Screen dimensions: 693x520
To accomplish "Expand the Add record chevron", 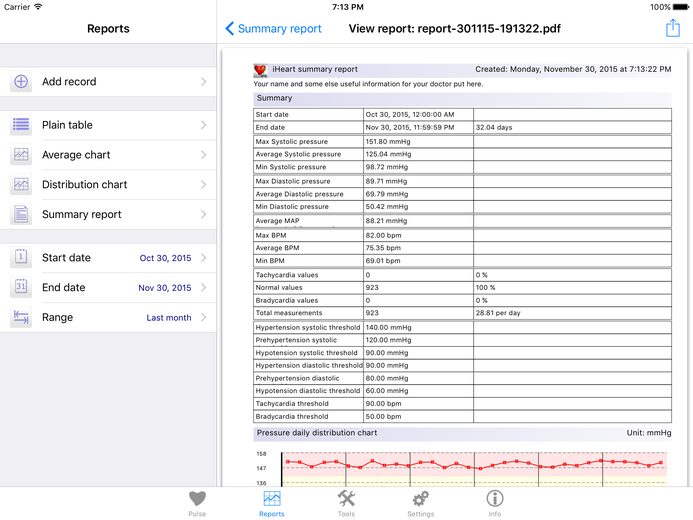I will pos(203,82).
